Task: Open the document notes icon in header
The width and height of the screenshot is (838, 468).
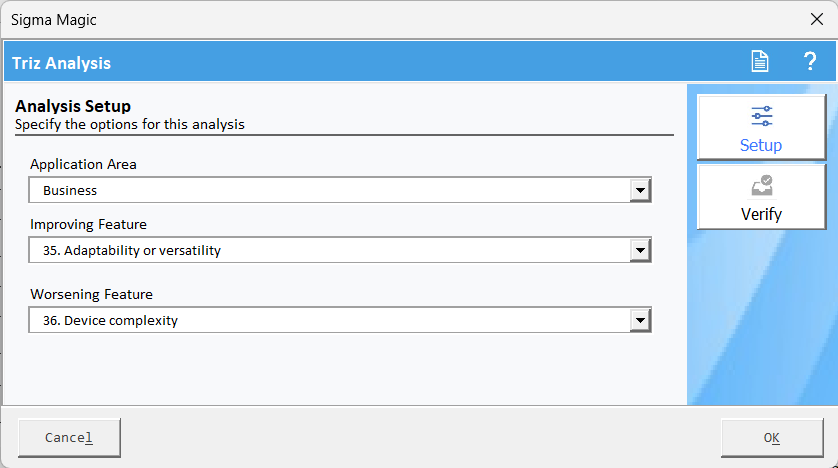Action: click(x=759, y=61)
